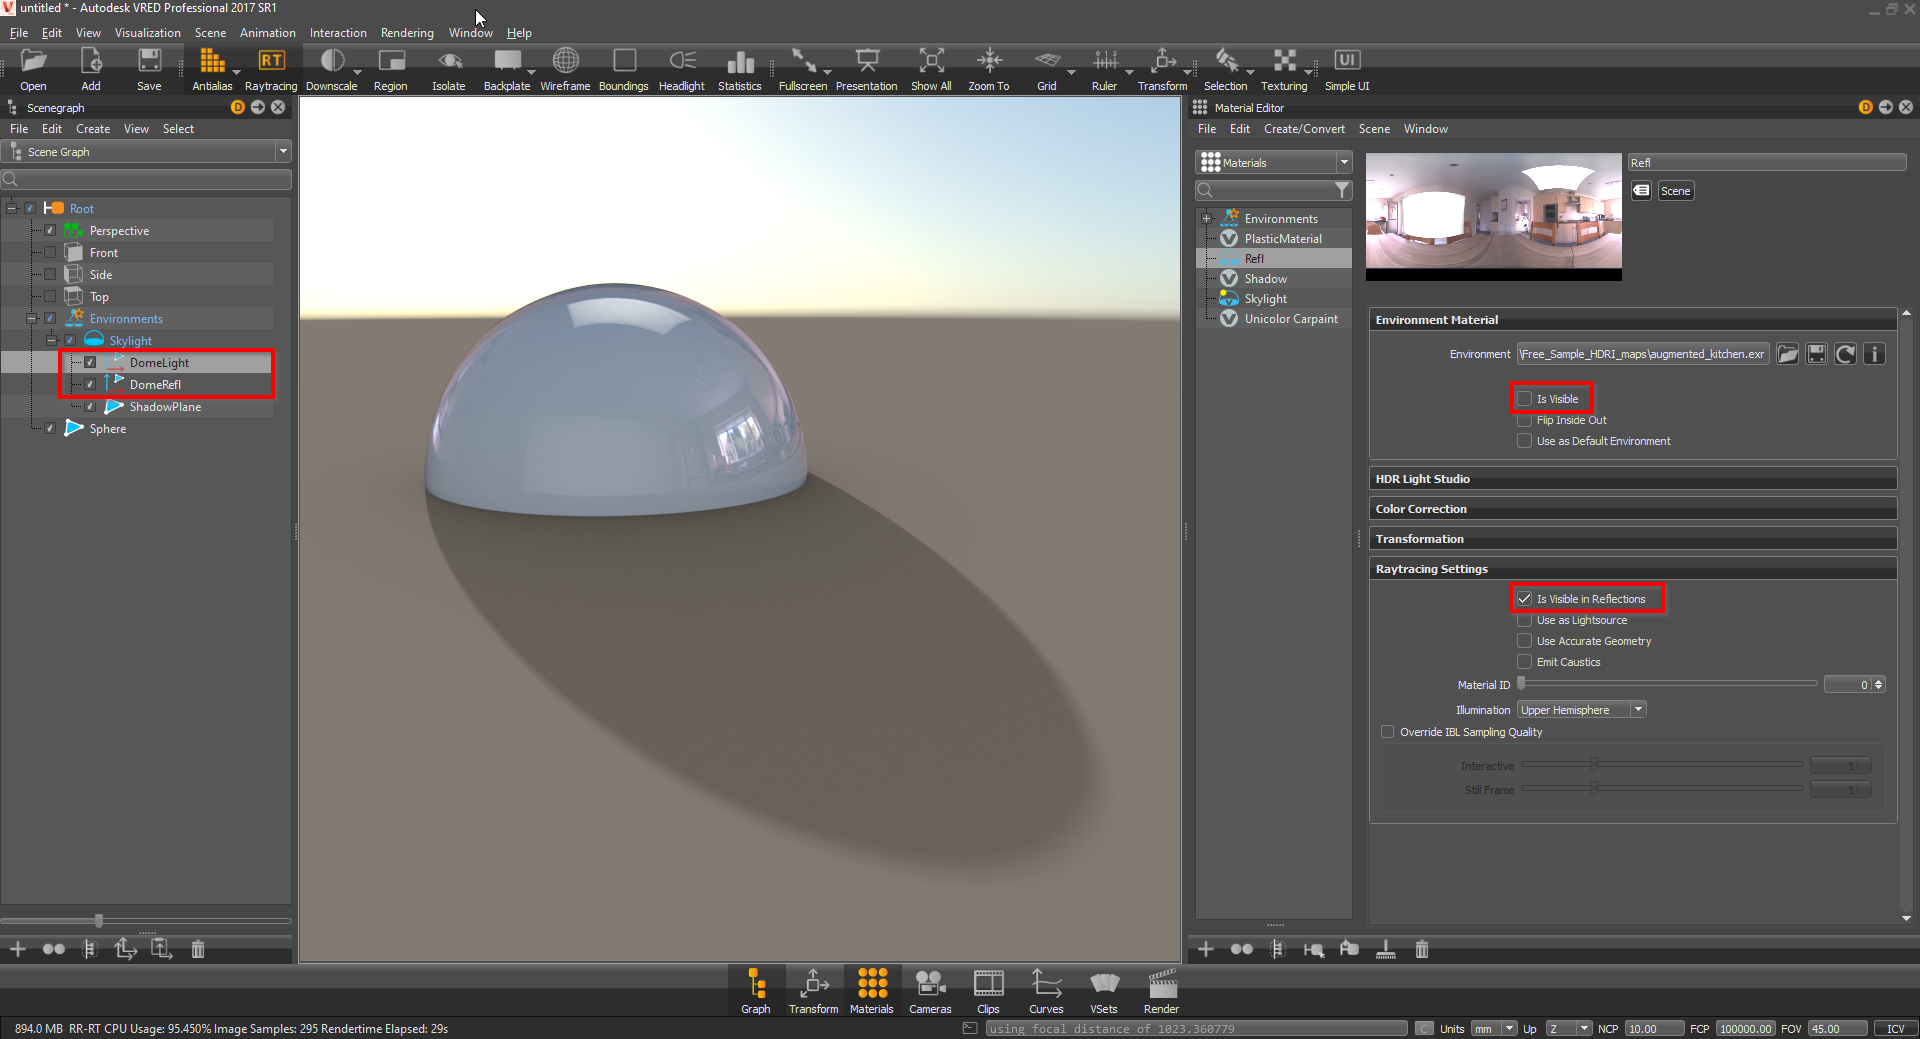Collapse the Environments tree node
Screen dimensions: 1920x1039
[31, 317]
